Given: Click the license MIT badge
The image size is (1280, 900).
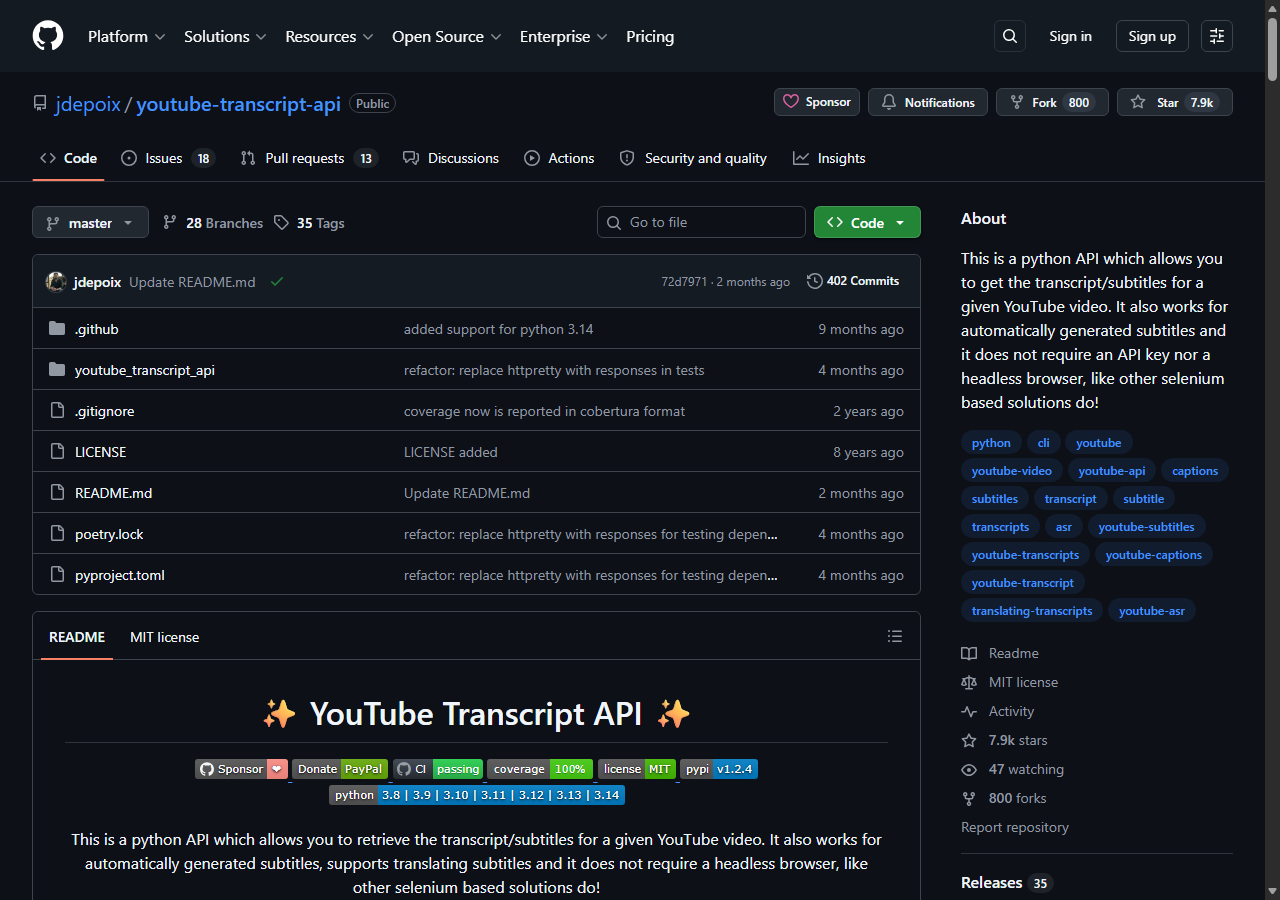Looking at the screenshot, I should [x=637, y=769].
